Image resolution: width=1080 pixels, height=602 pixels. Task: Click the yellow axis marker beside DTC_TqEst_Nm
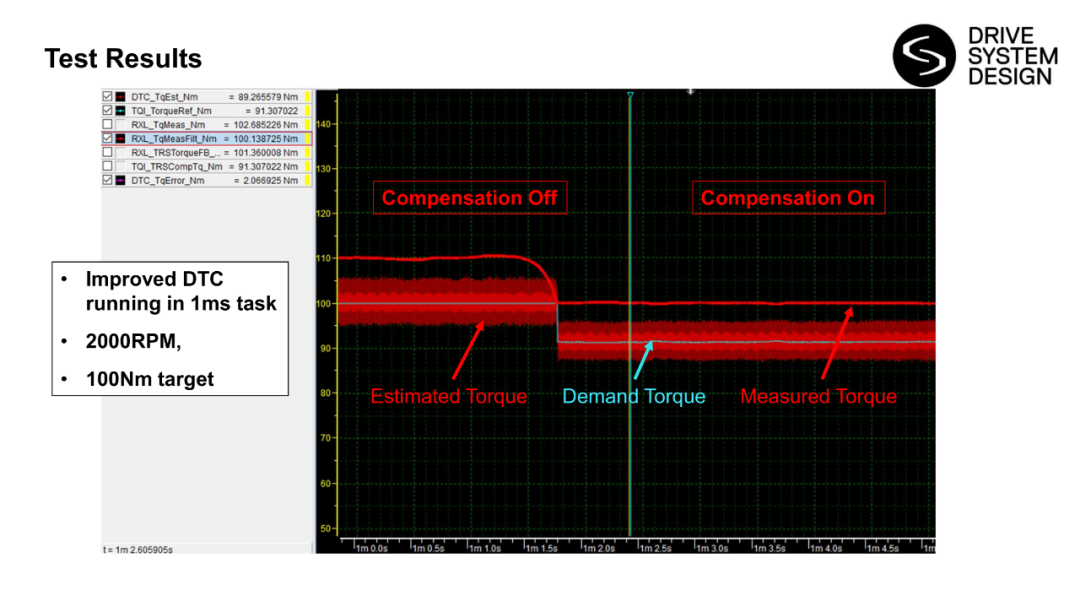(308, 97)
